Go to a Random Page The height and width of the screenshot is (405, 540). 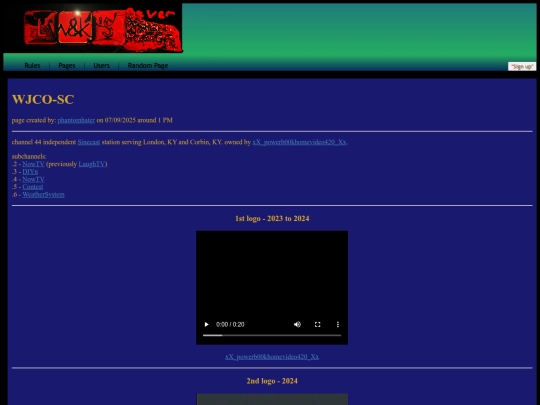(x=148, y=65)
